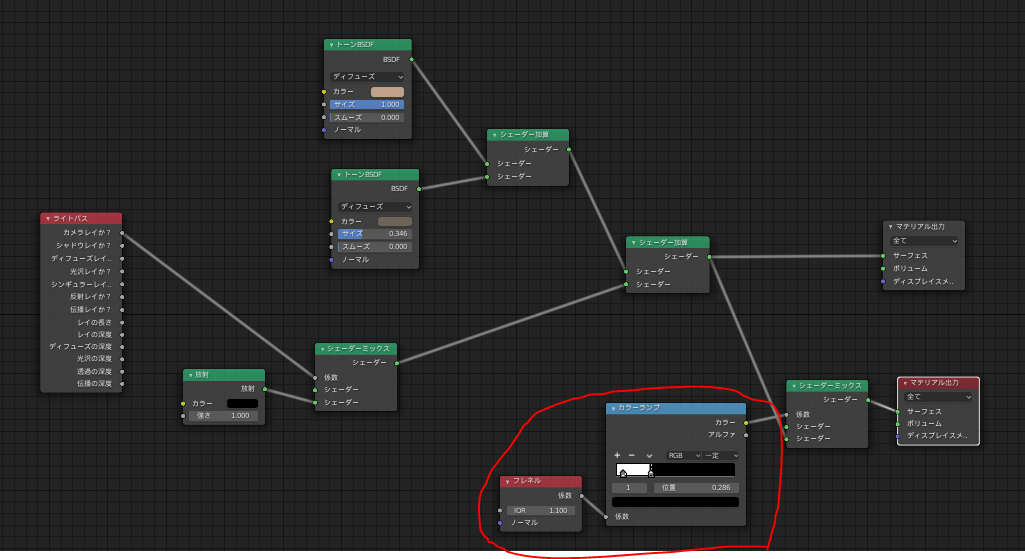Click the 透過の深度 output socket
The width and height of the screenshot is (1025, 559).
pyautogui.click(x=122, y=371)
